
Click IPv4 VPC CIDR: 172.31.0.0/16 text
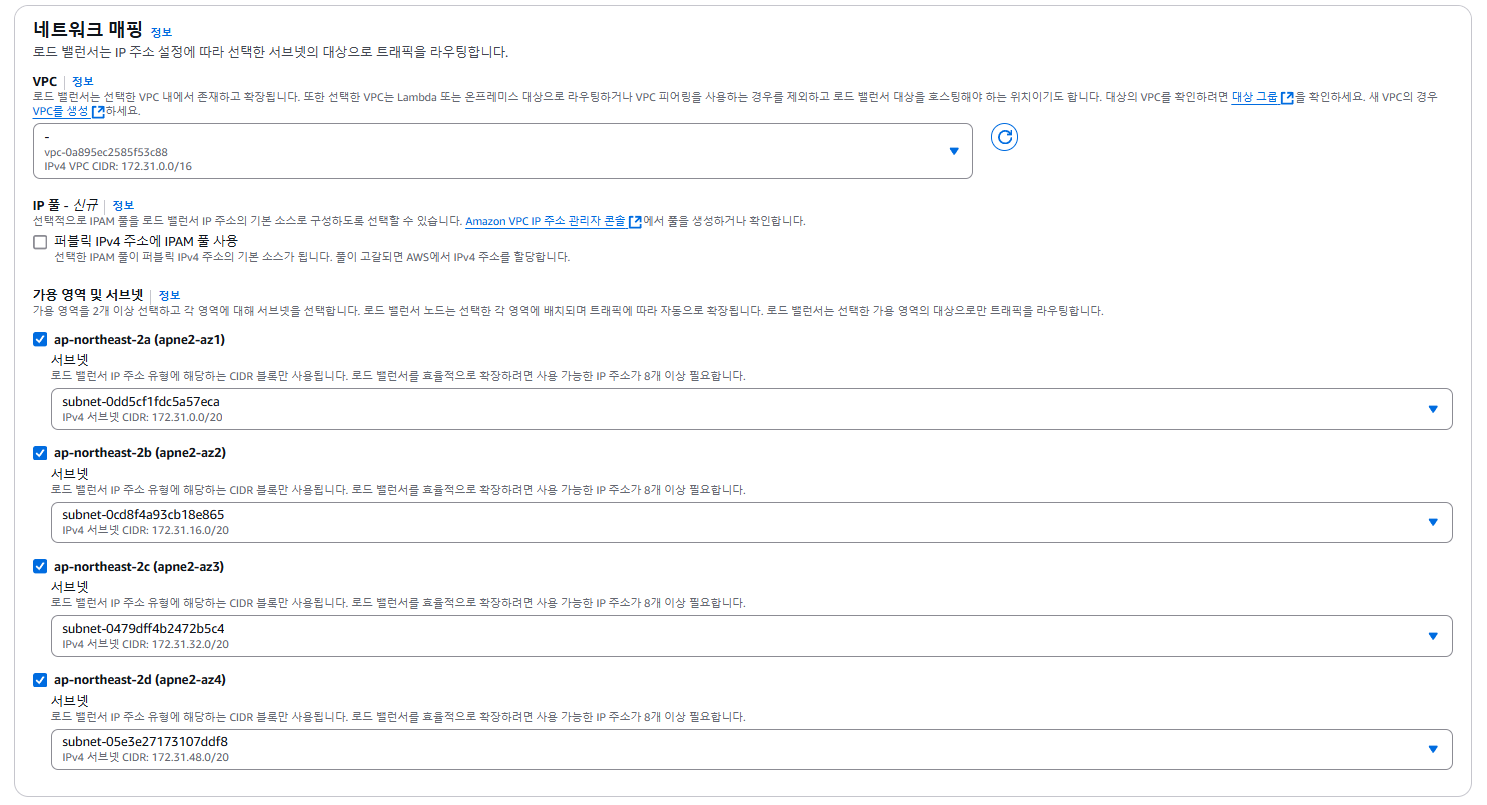coord(118,166)
